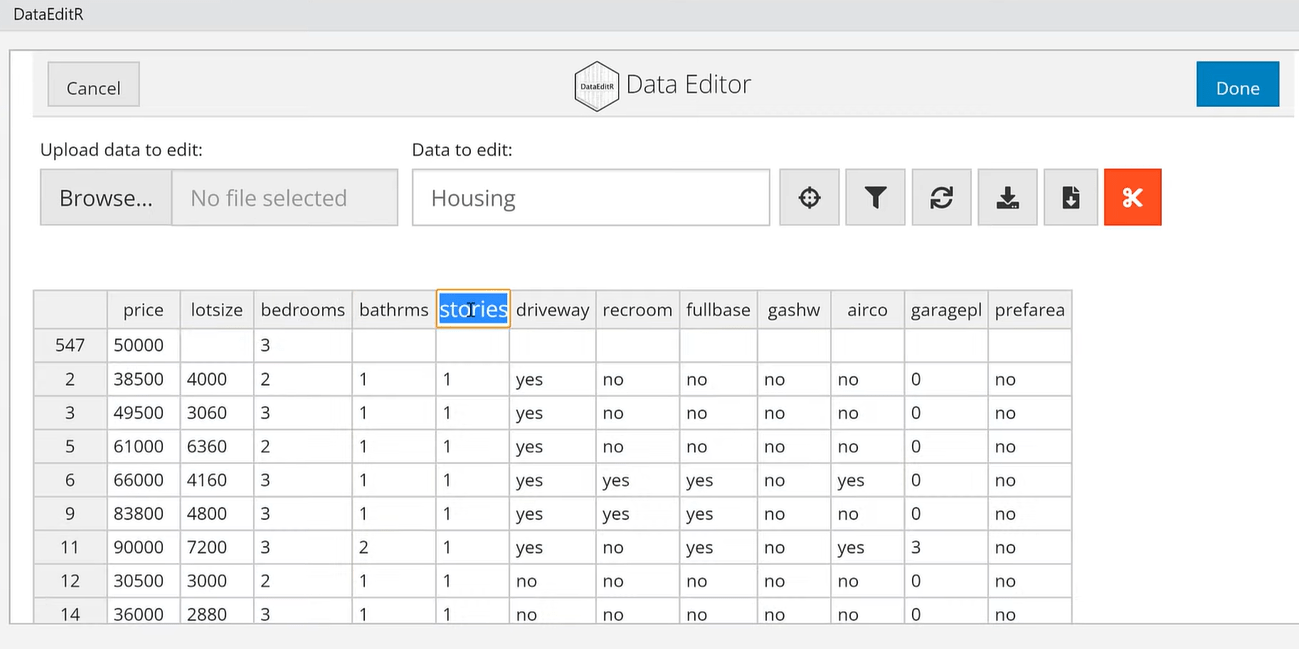Image resolution: width=1299 pixels, height=649 pixels.
Task: Click driveway 'no' cell in row 12
Action: pyautogui.click(x=553, y=581)
